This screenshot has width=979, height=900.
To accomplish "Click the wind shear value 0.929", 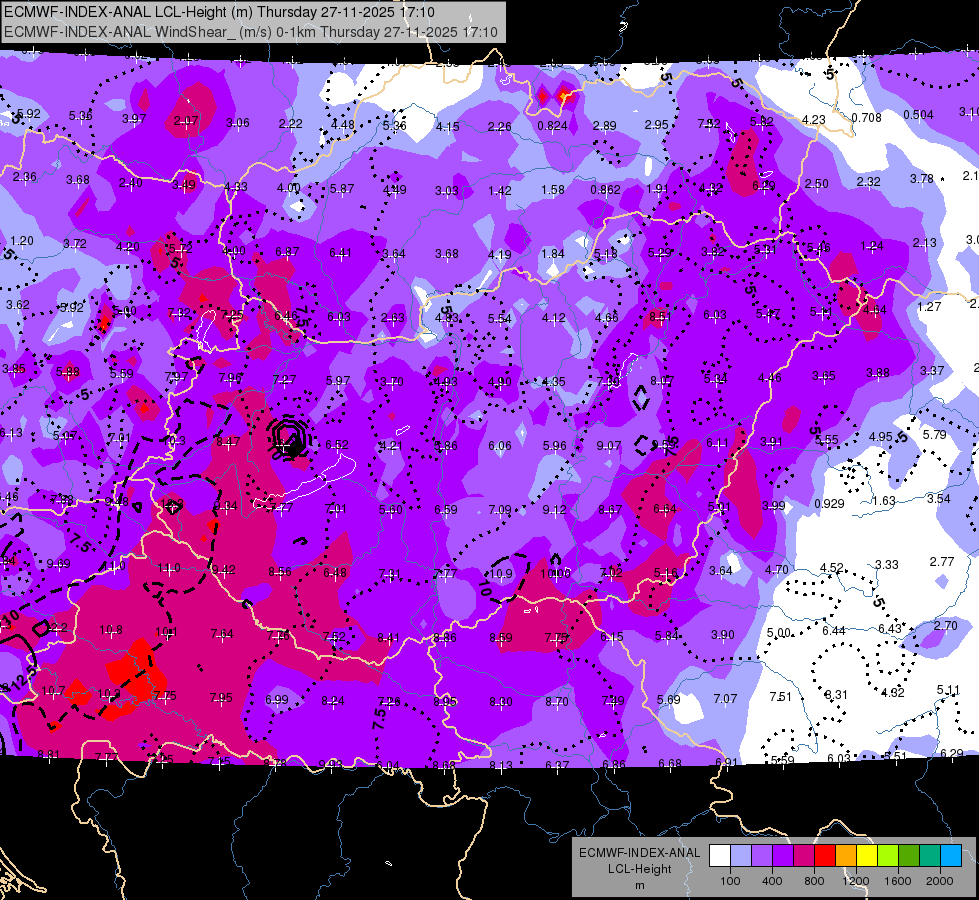I will pos(829,503).
